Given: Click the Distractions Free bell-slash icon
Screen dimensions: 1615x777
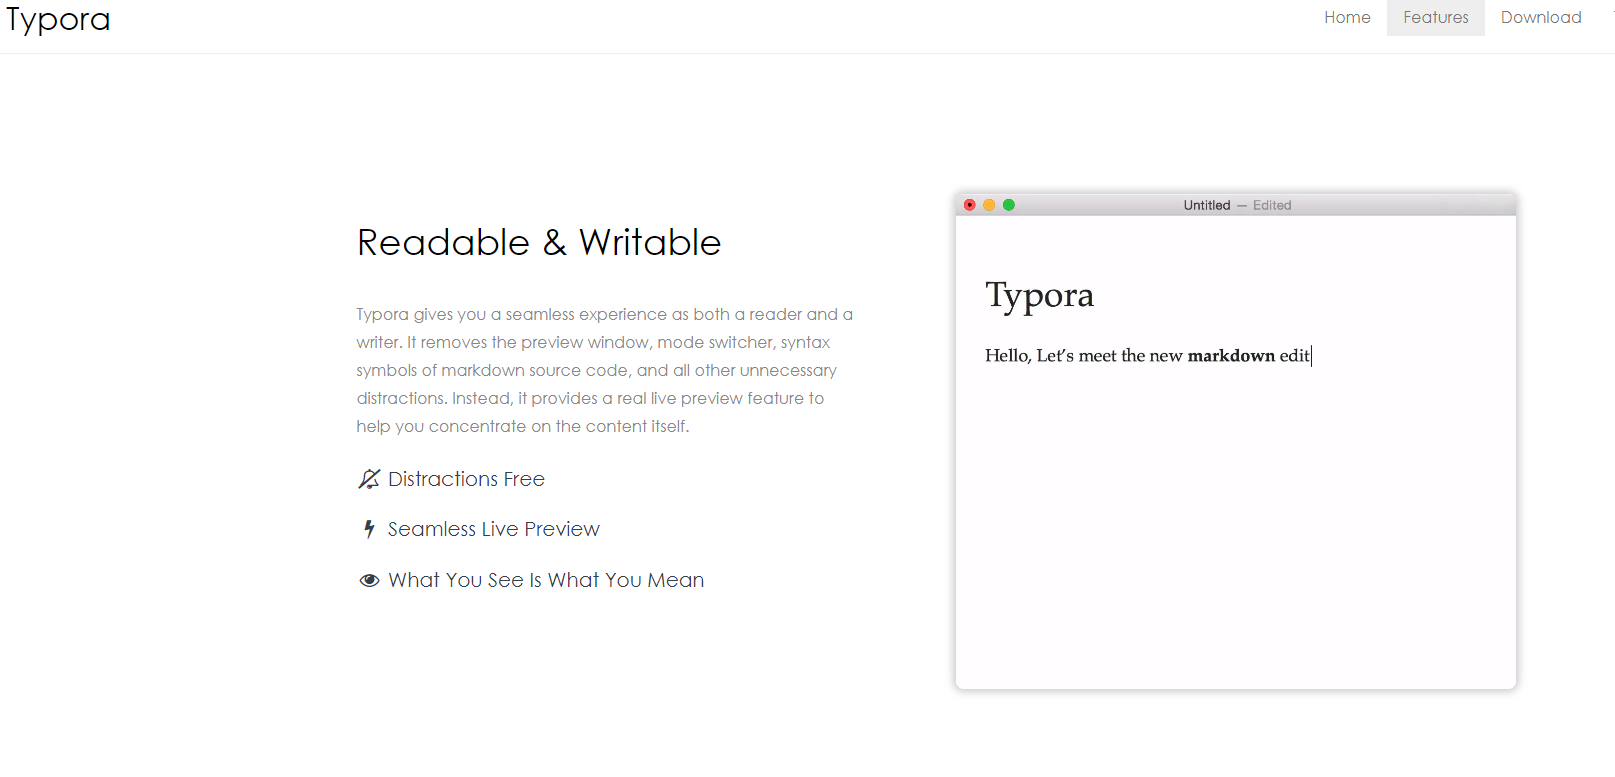Looking at the screenshot, I should click(369, 479).
